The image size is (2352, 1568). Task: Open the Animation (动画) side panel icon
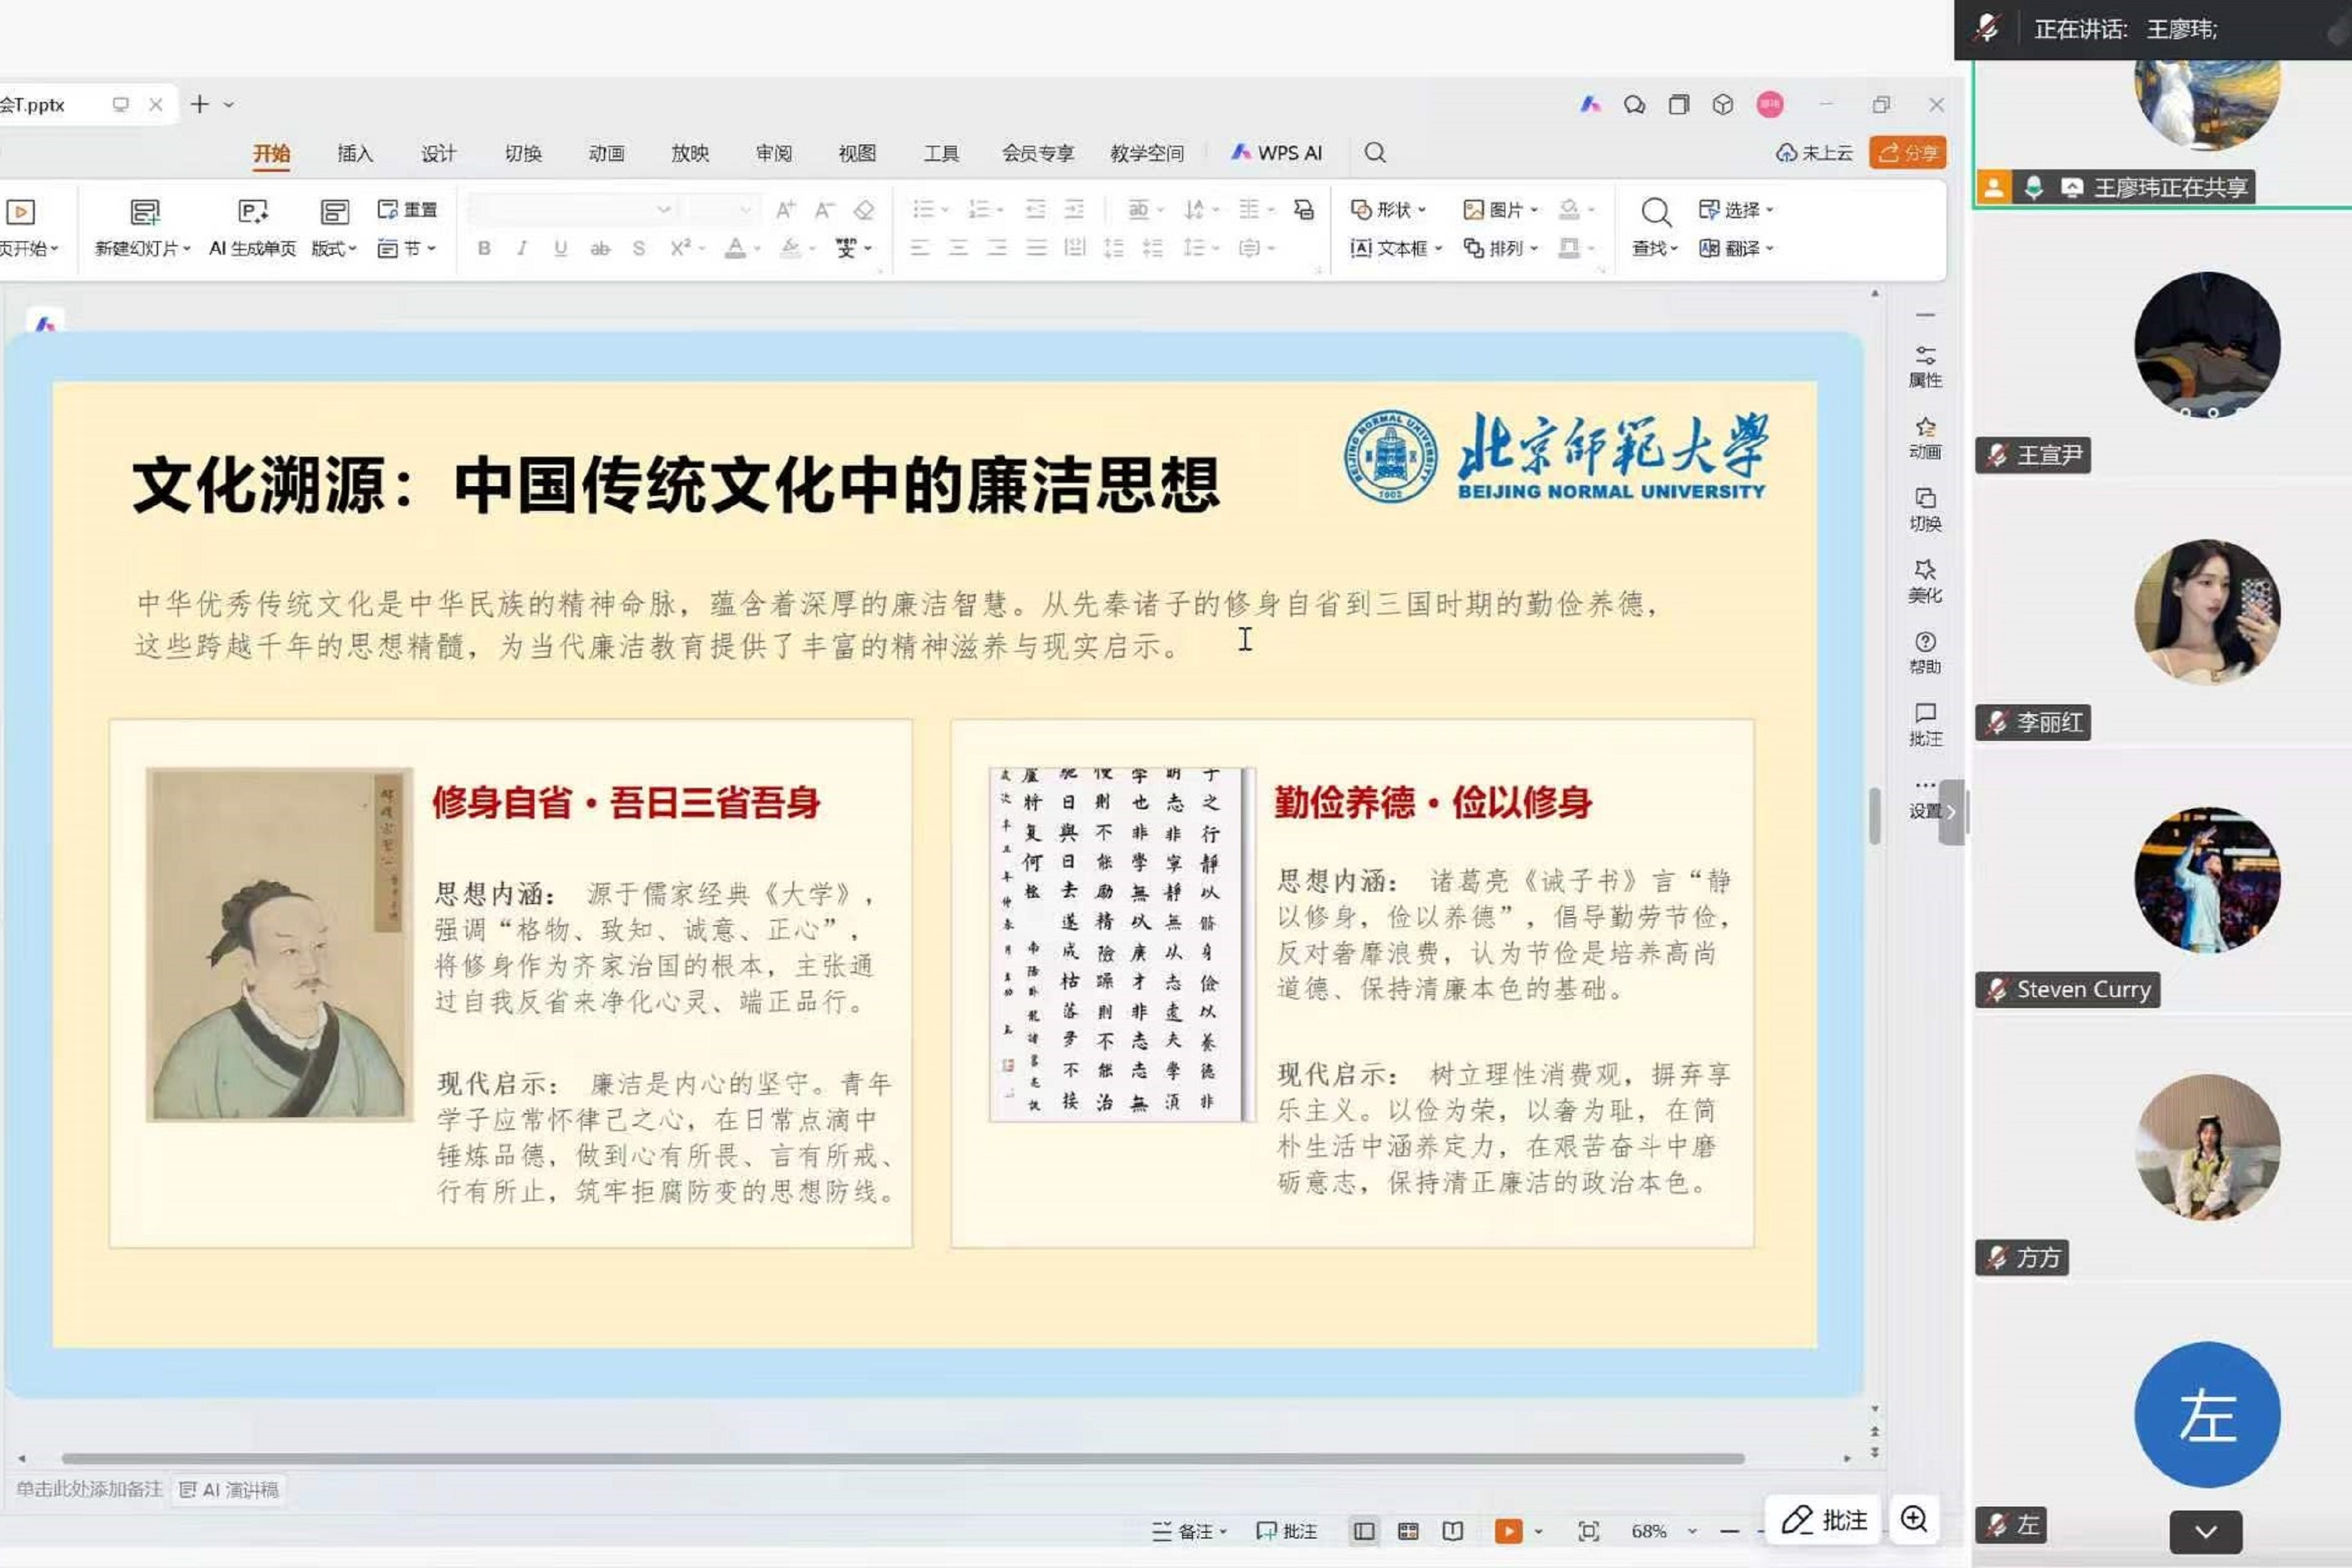coord(1925,438)
